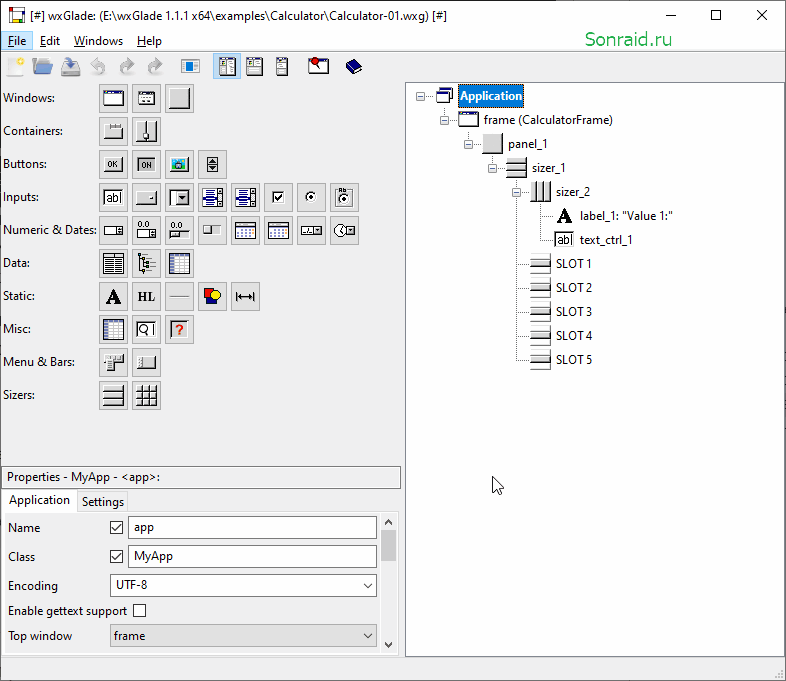Image resolution: width=786 pixels, height=681 pixels.
Task: Open the Encoding UTF-8 dropdown
Action: 243,585
